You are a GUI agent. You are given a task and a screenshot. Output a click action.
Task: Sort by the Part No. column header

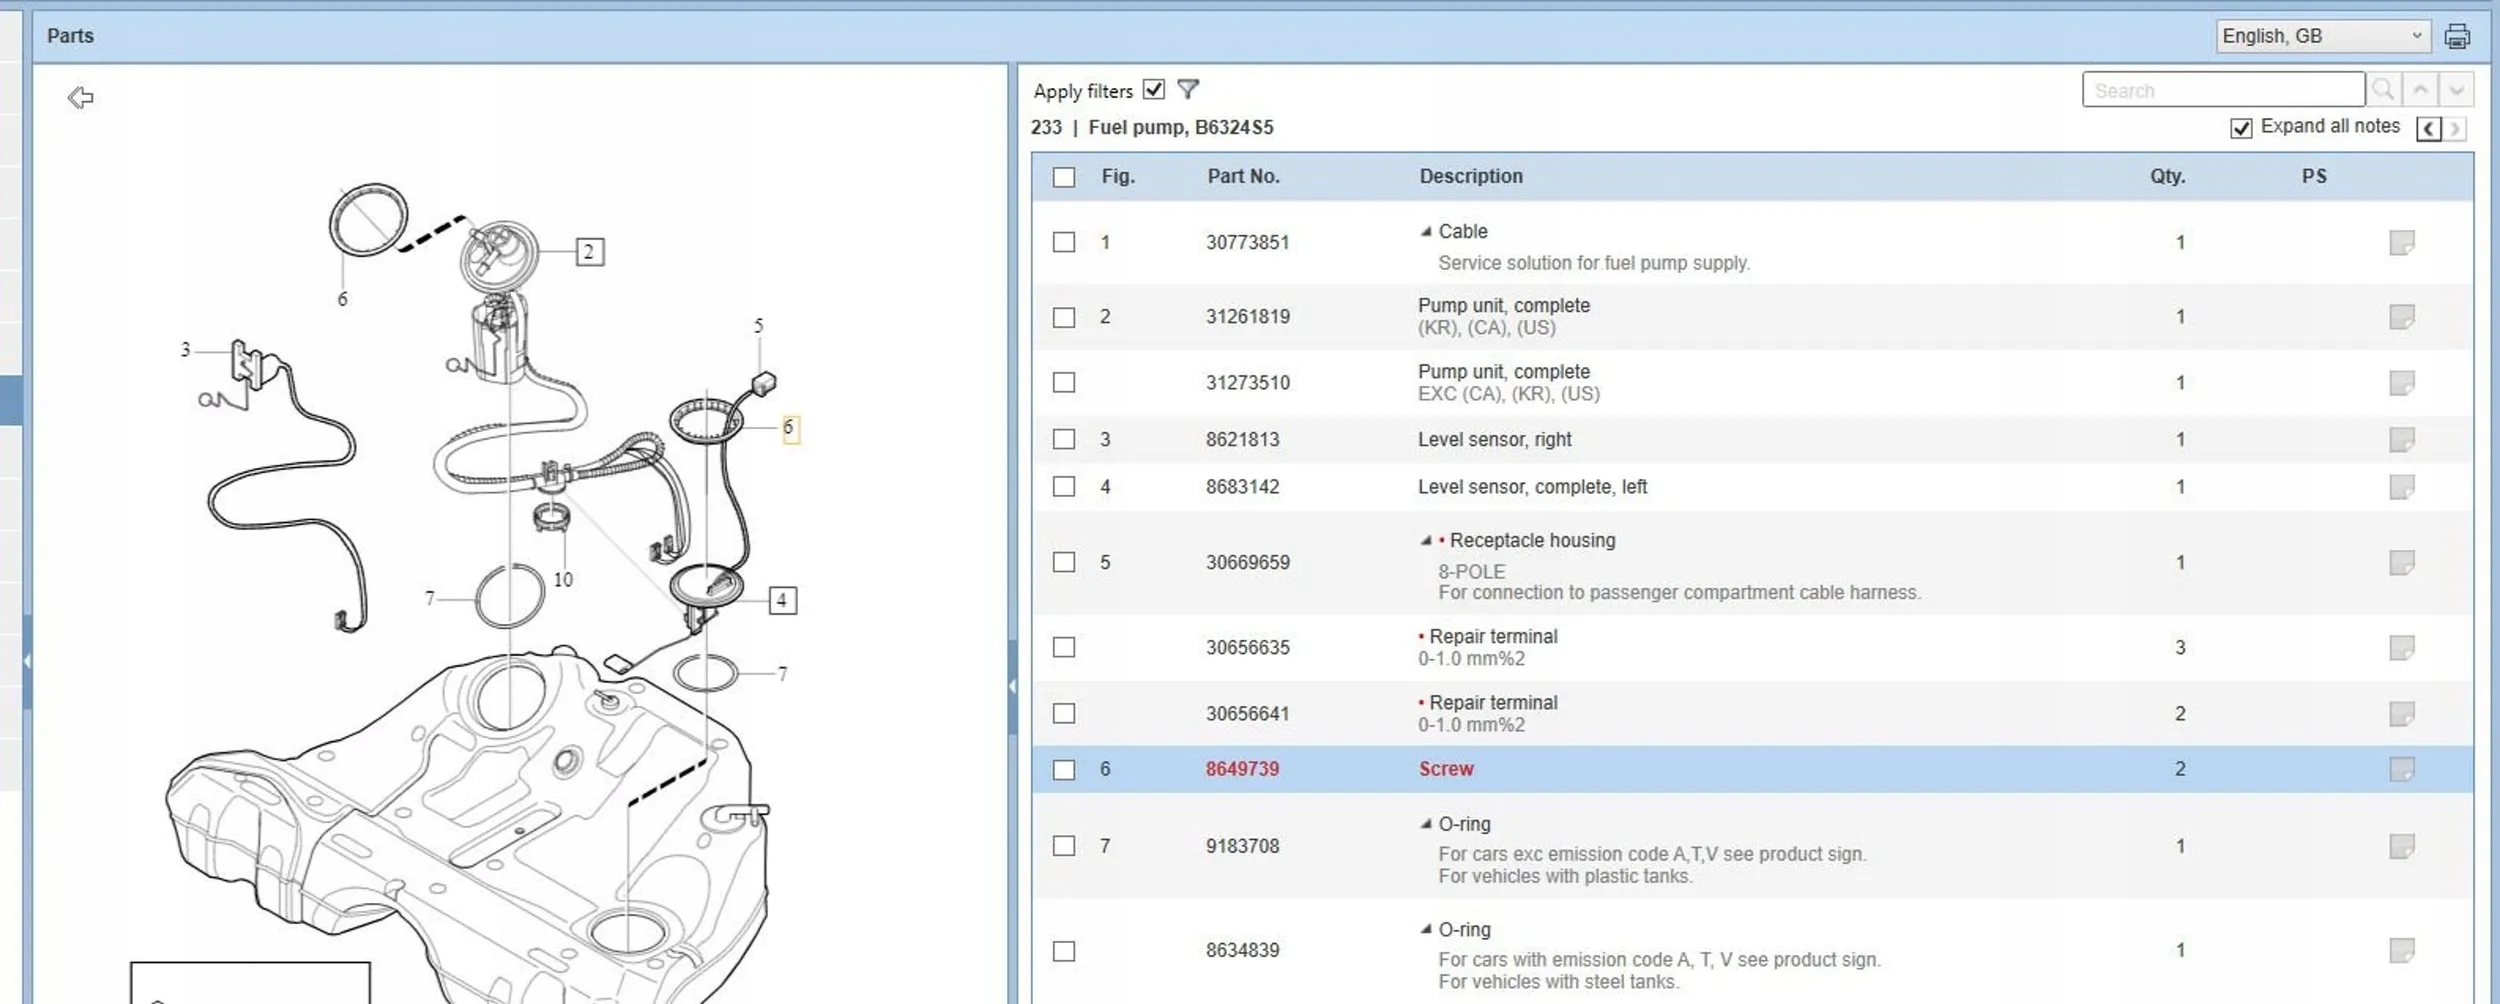1243,177
